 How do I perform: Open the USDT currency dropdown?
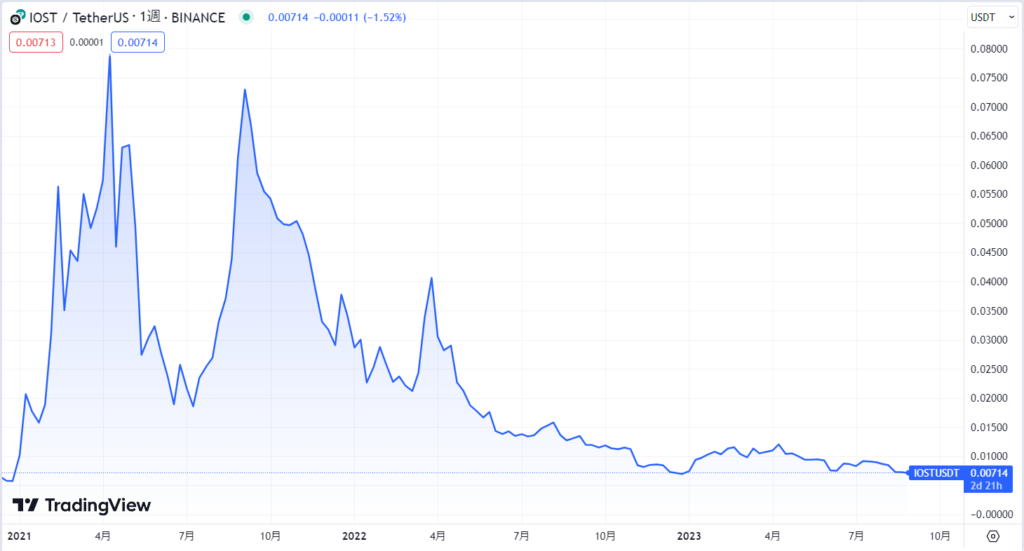click(x=992, y=18)
